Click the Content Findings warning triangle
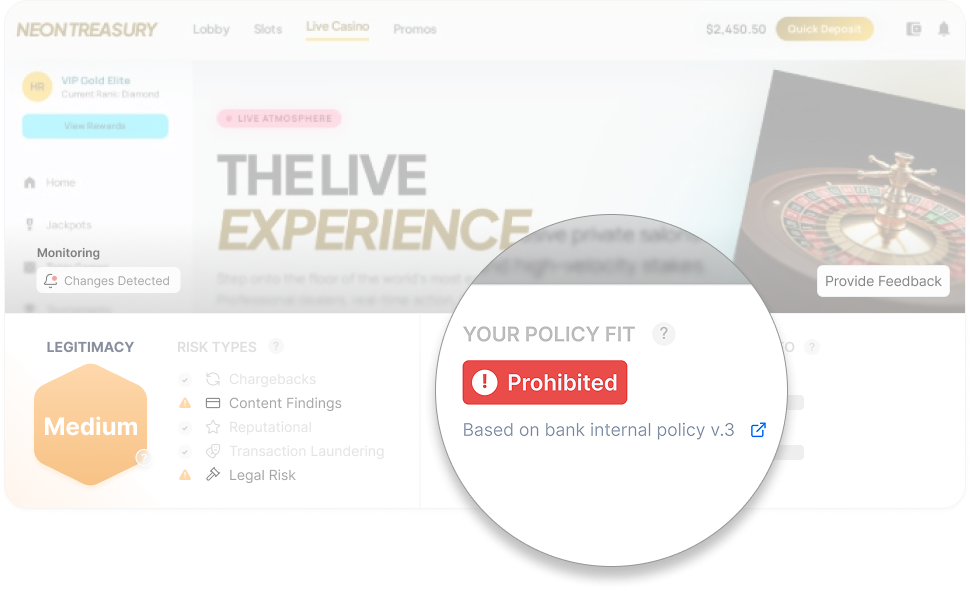The width and height of the screenshot is (970, 591). point(184,403)
